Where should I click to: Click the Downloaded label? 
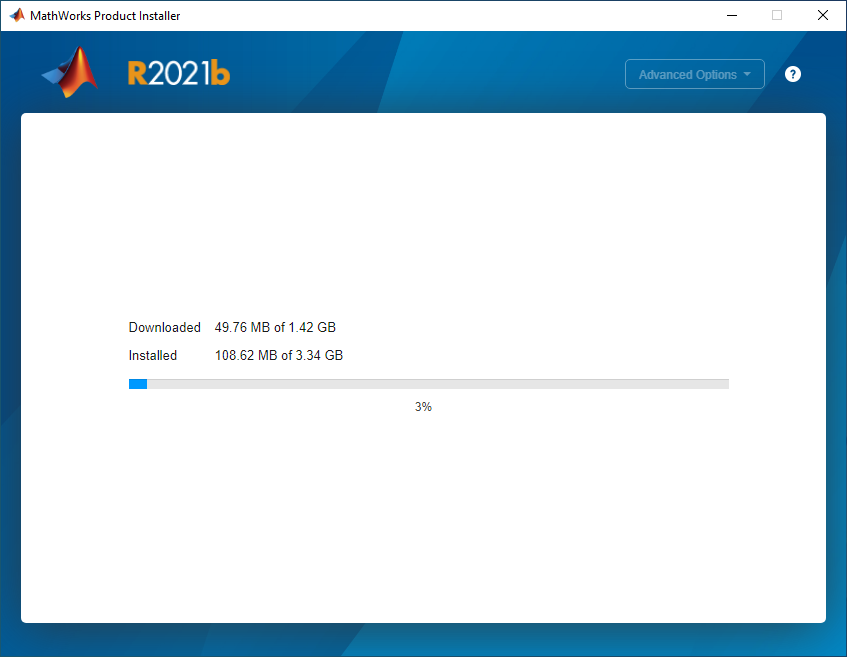pos(165,327)
